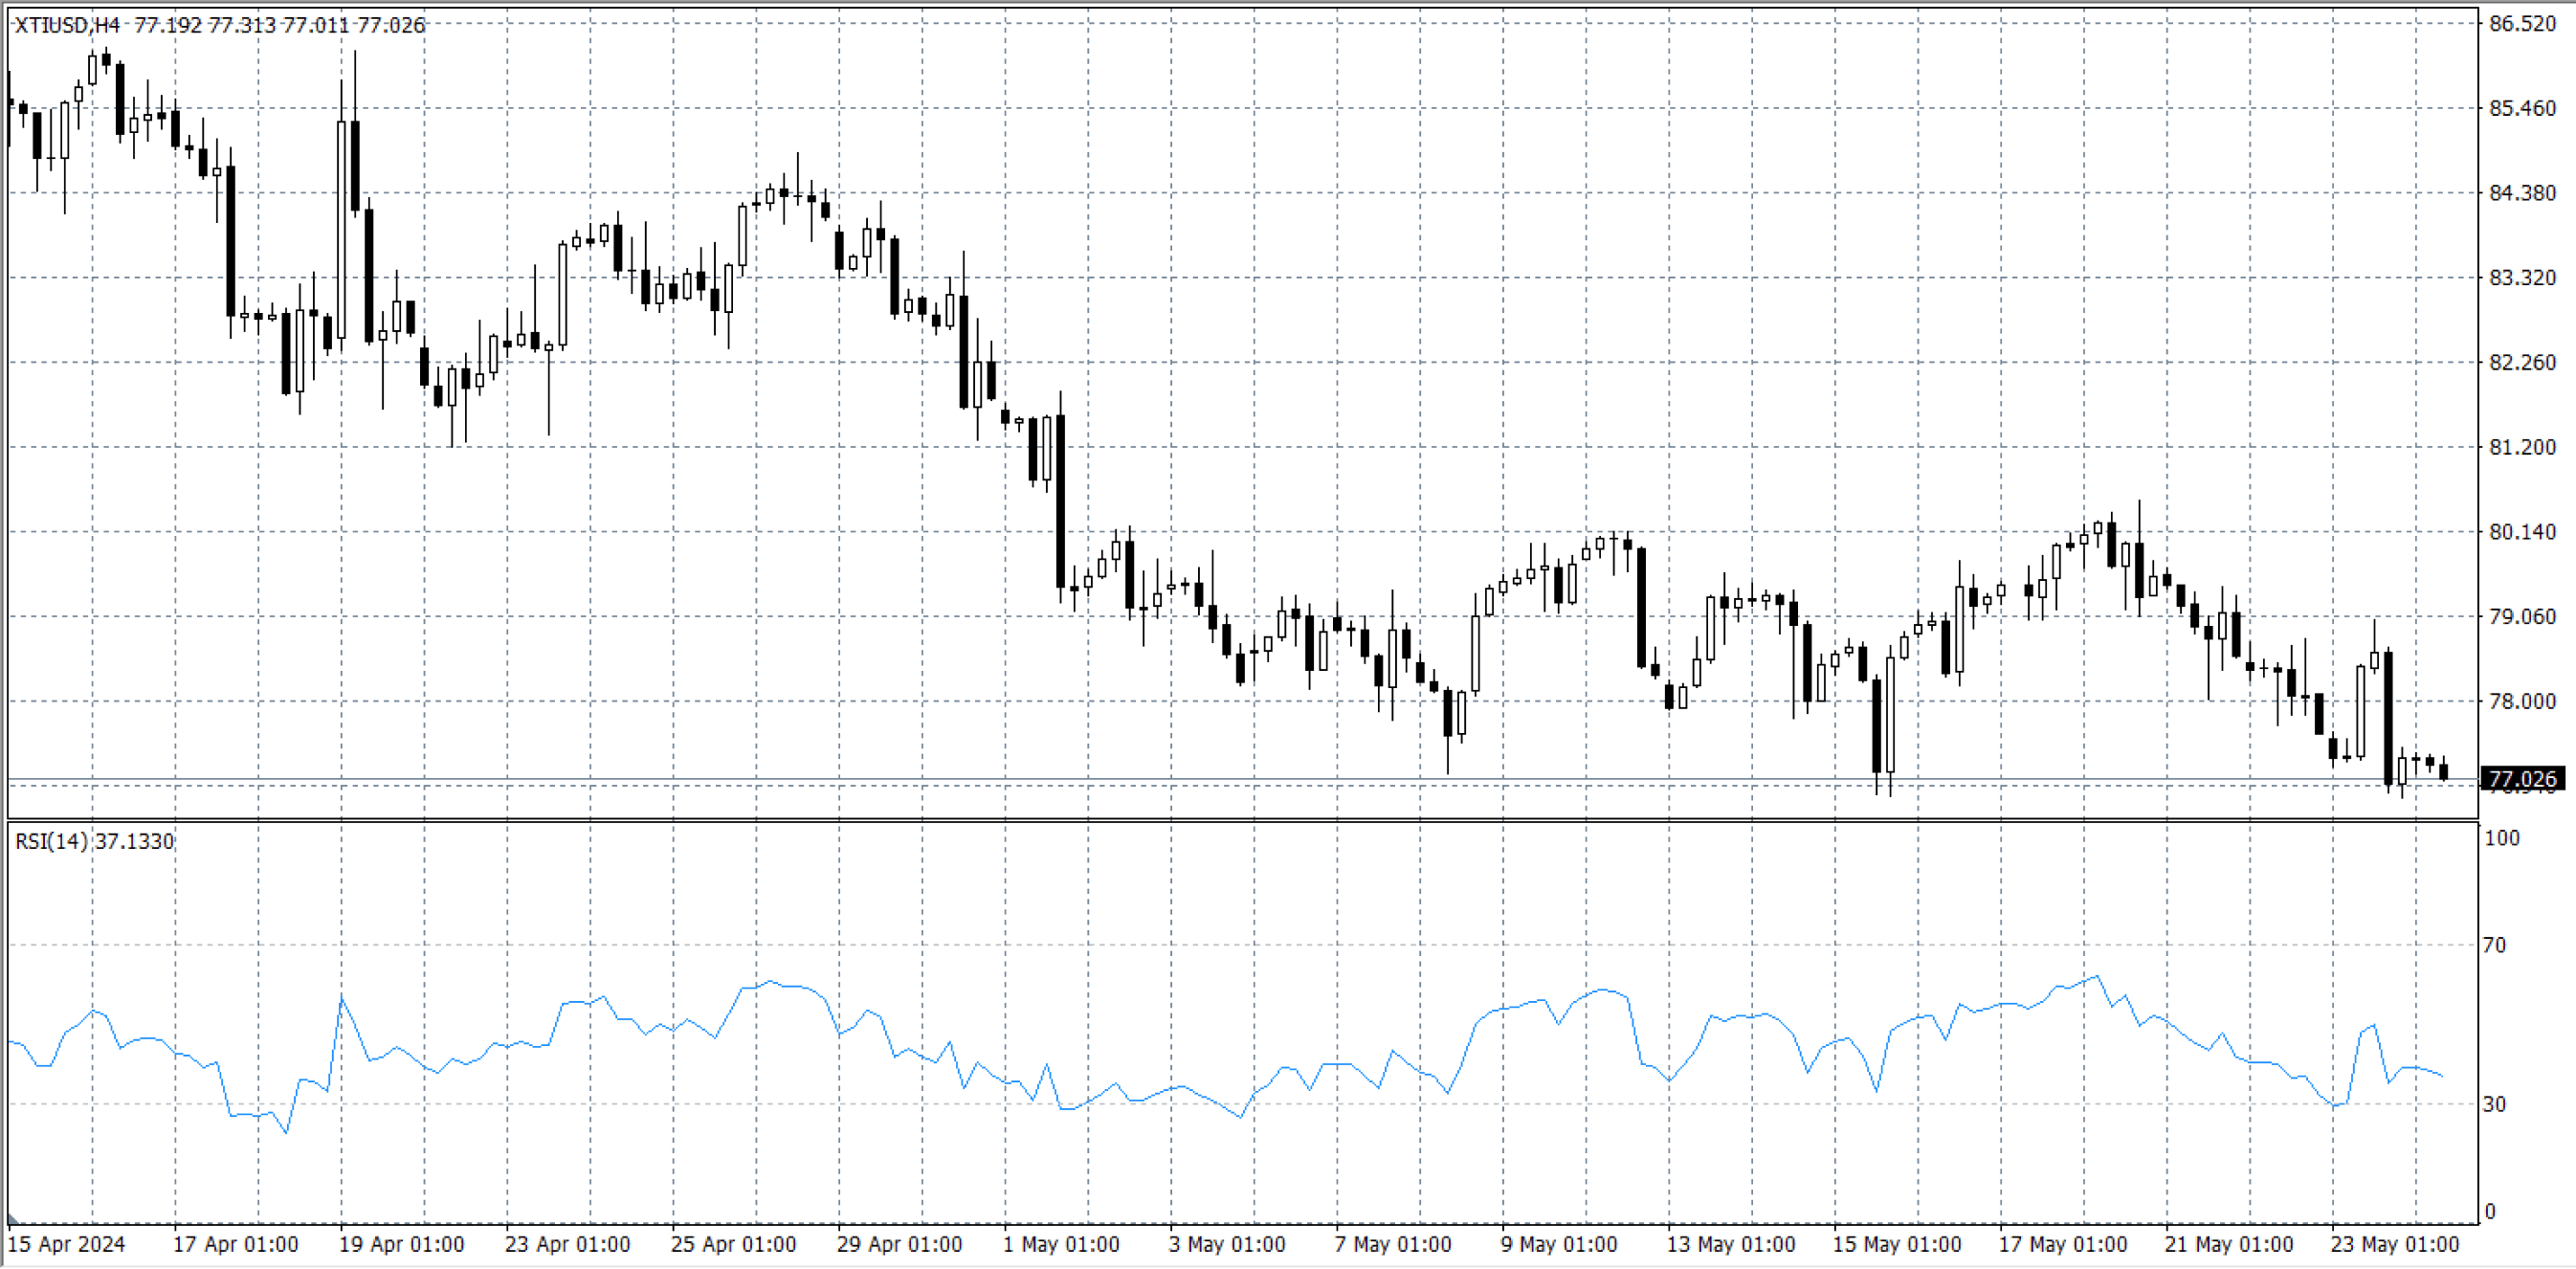
Task: Click the 1 May 01:00 time label
Action: 1061,1244
